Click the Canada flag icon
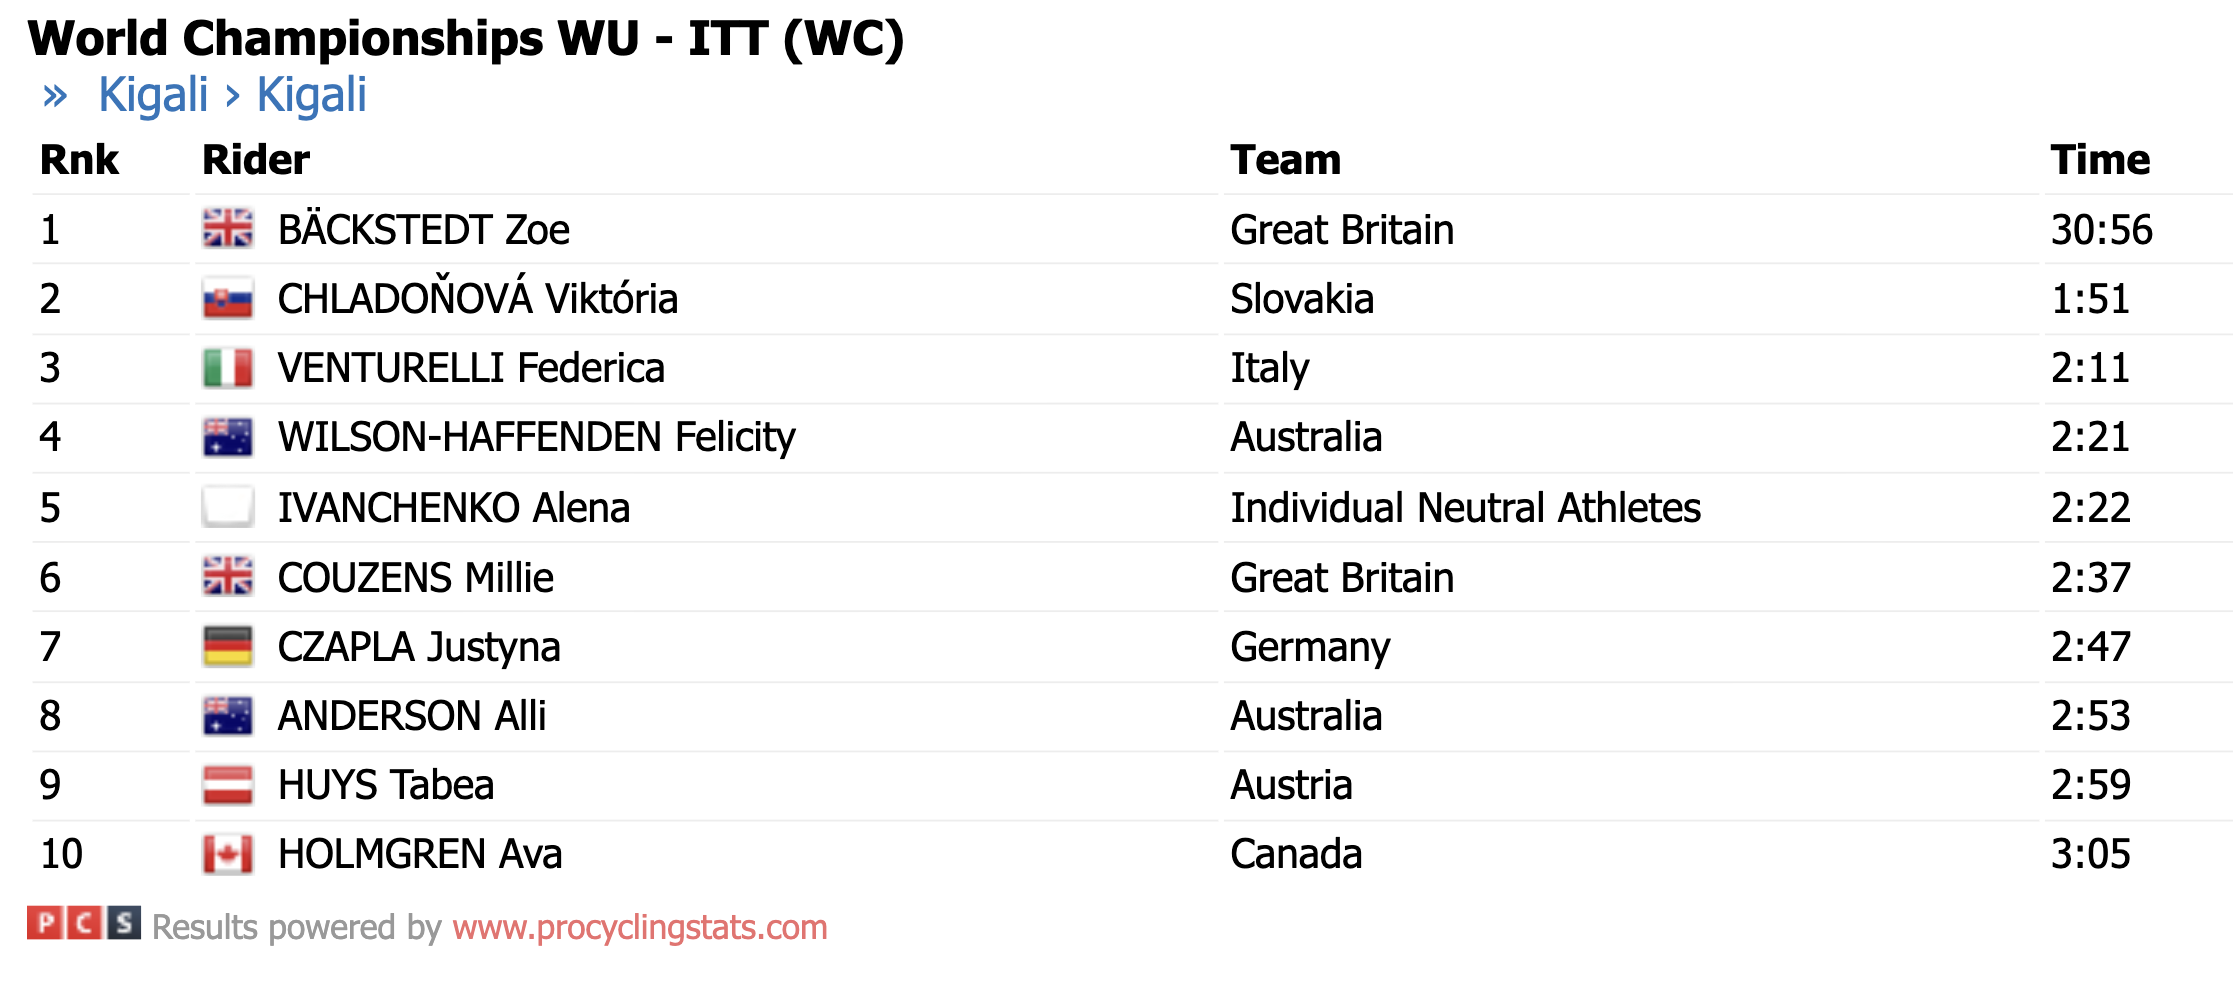Viewport: 2233px width, 983px height. [227, 854]
